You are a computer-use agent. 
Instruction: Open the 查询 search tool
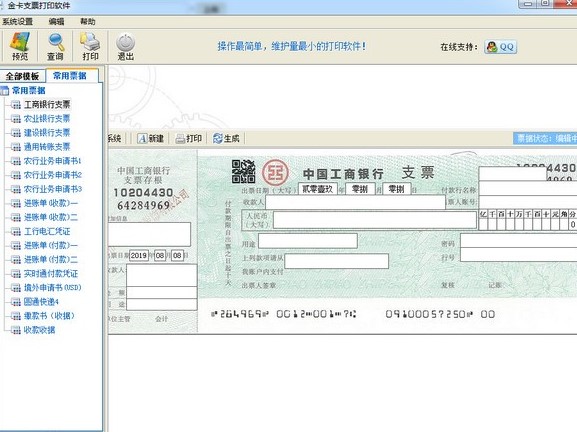click(56, 46)
